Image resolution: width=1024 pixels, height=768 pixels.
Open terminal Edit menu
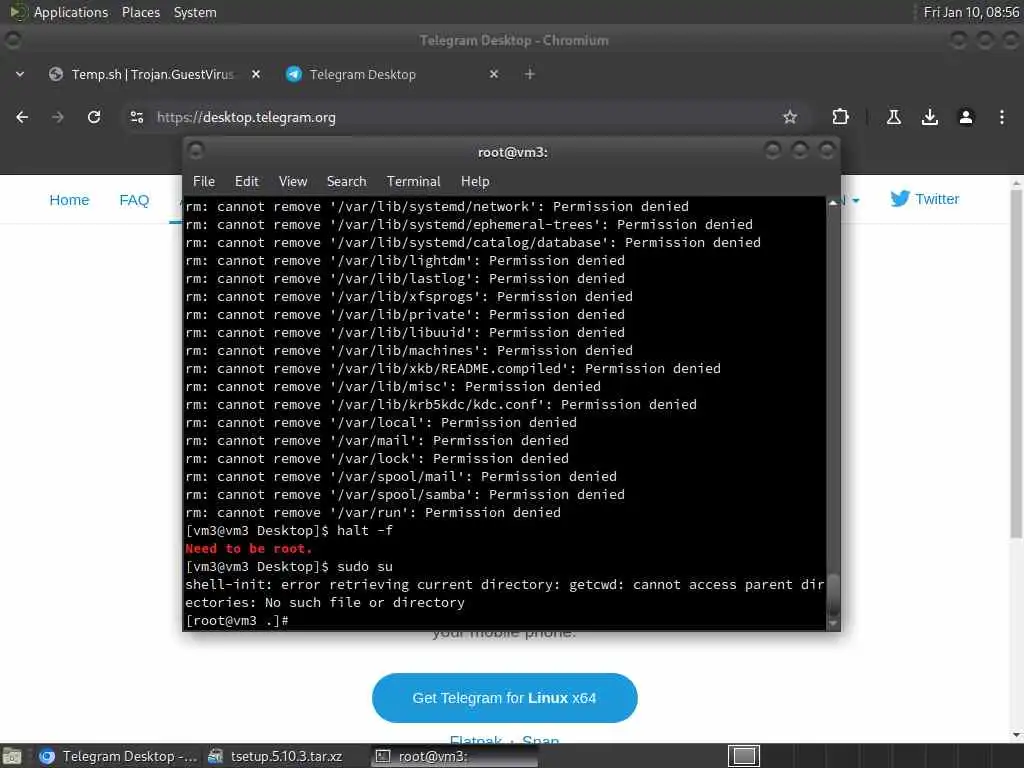coord(247,182)
